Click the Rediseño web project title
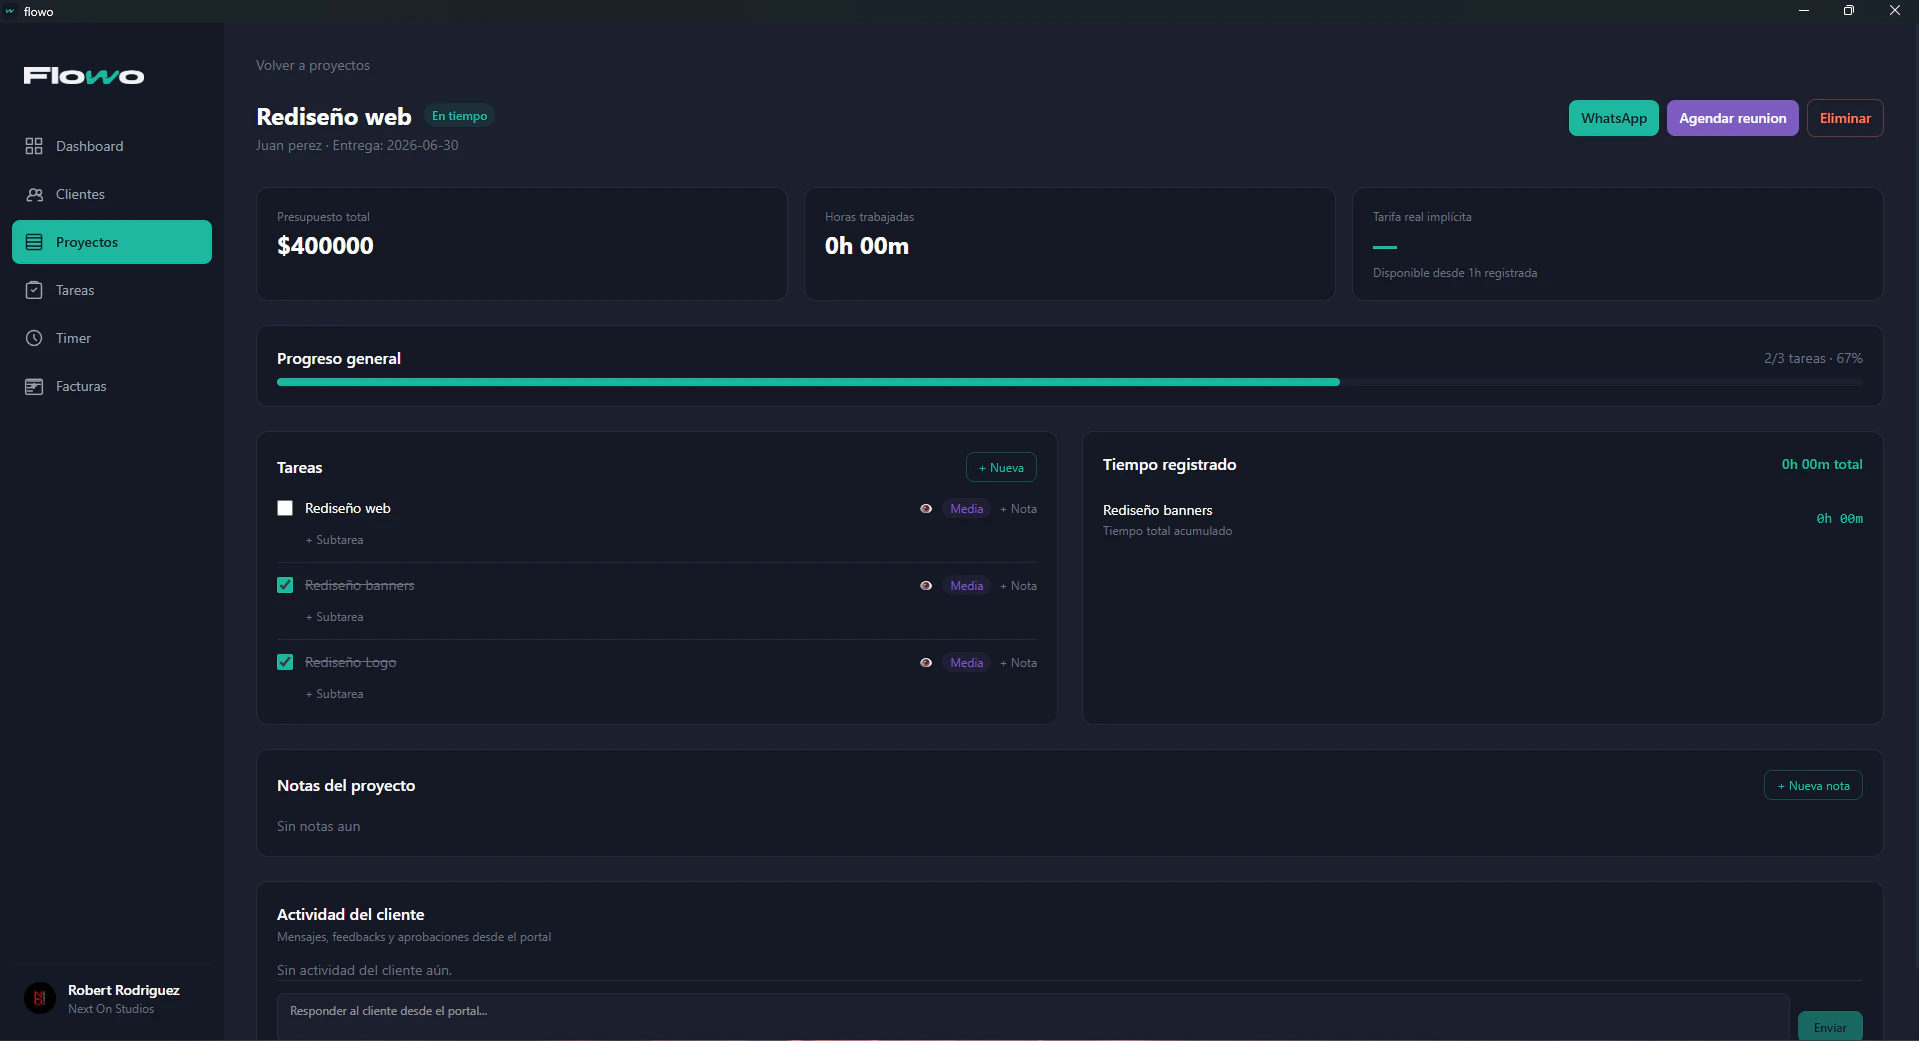1919x1041 pixels. tap(334, 117)
